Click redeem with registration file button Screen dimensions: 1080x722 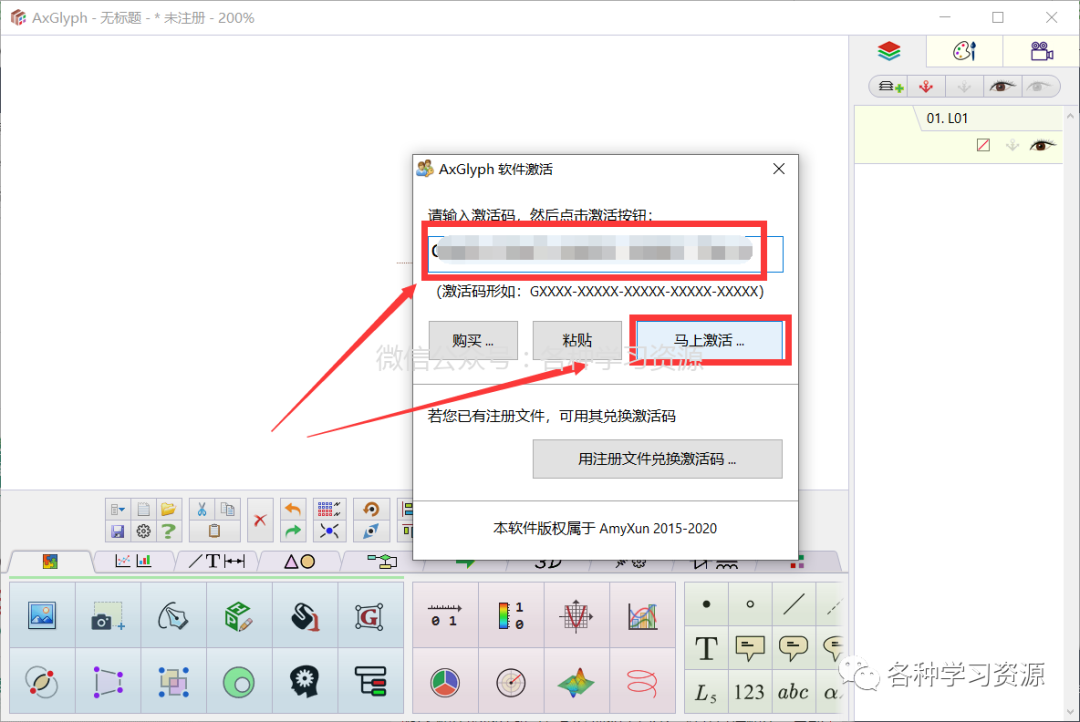[x=657, y=459]
